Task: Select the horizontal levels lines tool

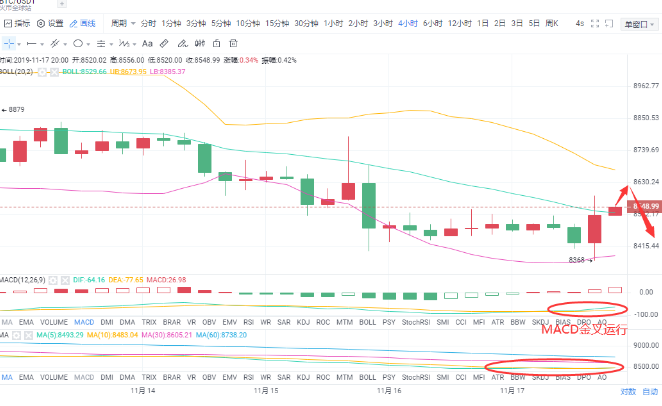Action: 101,43
